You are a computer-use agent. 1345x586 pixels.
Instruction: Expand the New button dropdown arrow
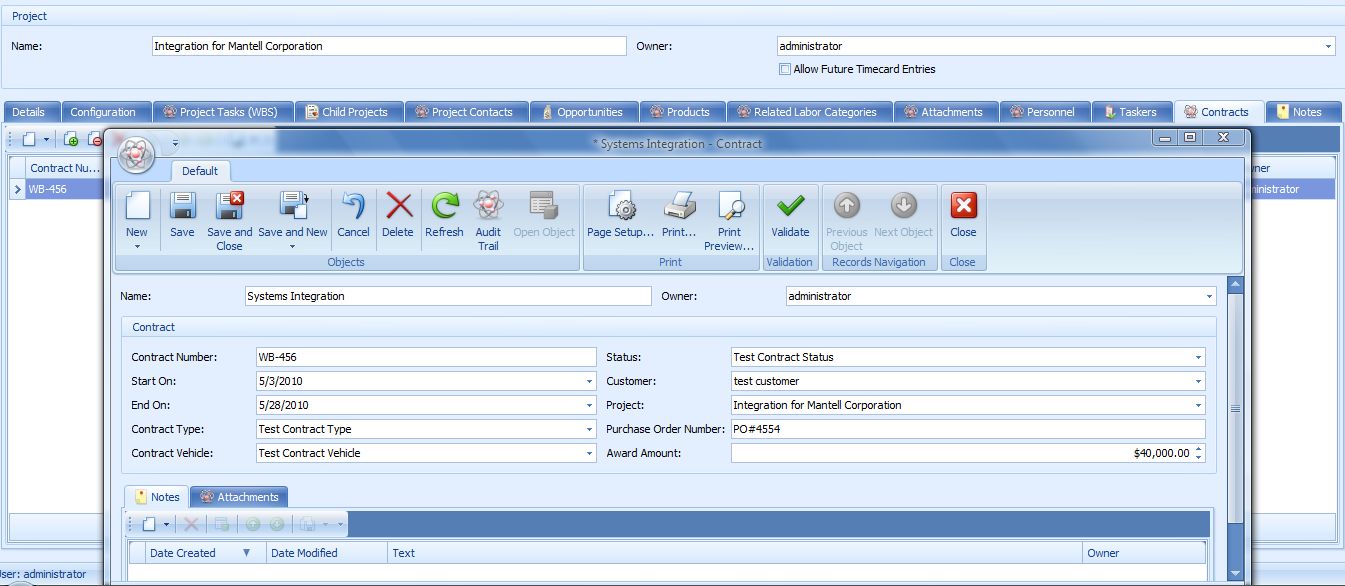tap(137, 246)
